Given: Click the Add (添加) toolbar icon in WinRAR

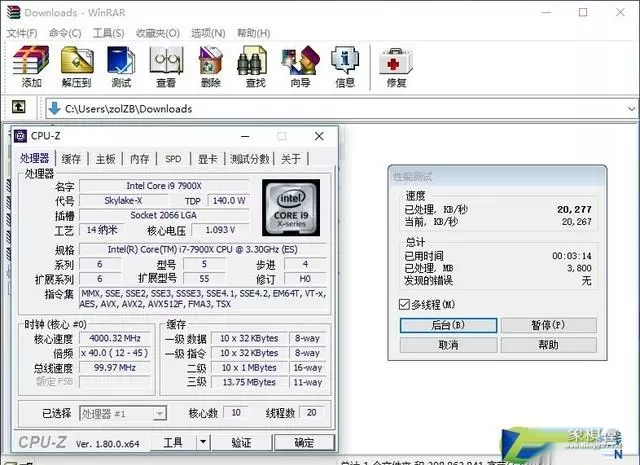Looking at the screenshot, I should coord(31,67).
